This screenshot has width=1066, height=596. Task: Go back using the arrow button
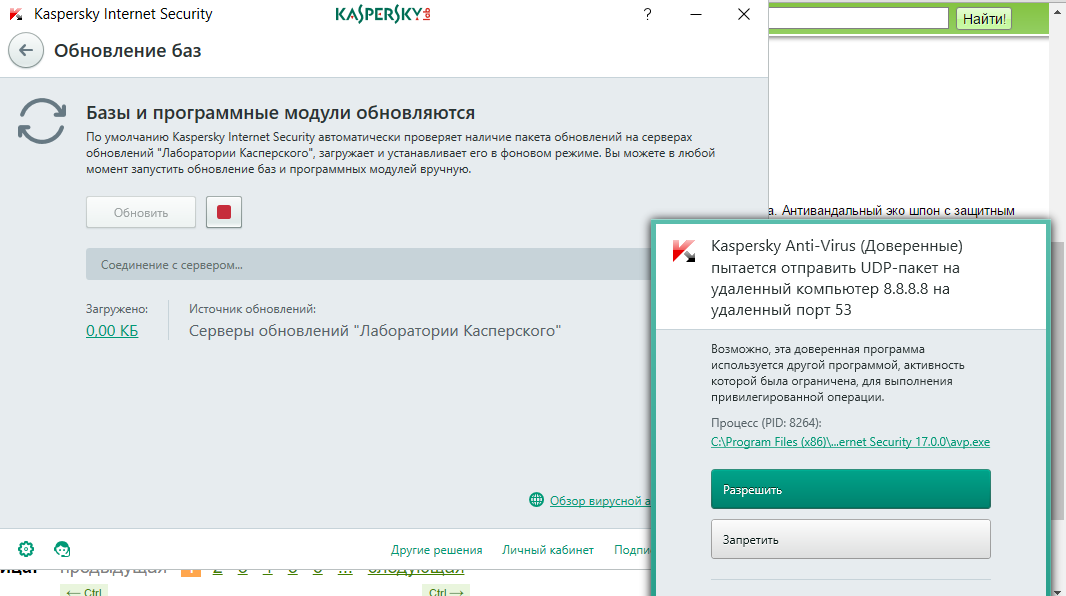click(26, 51)
